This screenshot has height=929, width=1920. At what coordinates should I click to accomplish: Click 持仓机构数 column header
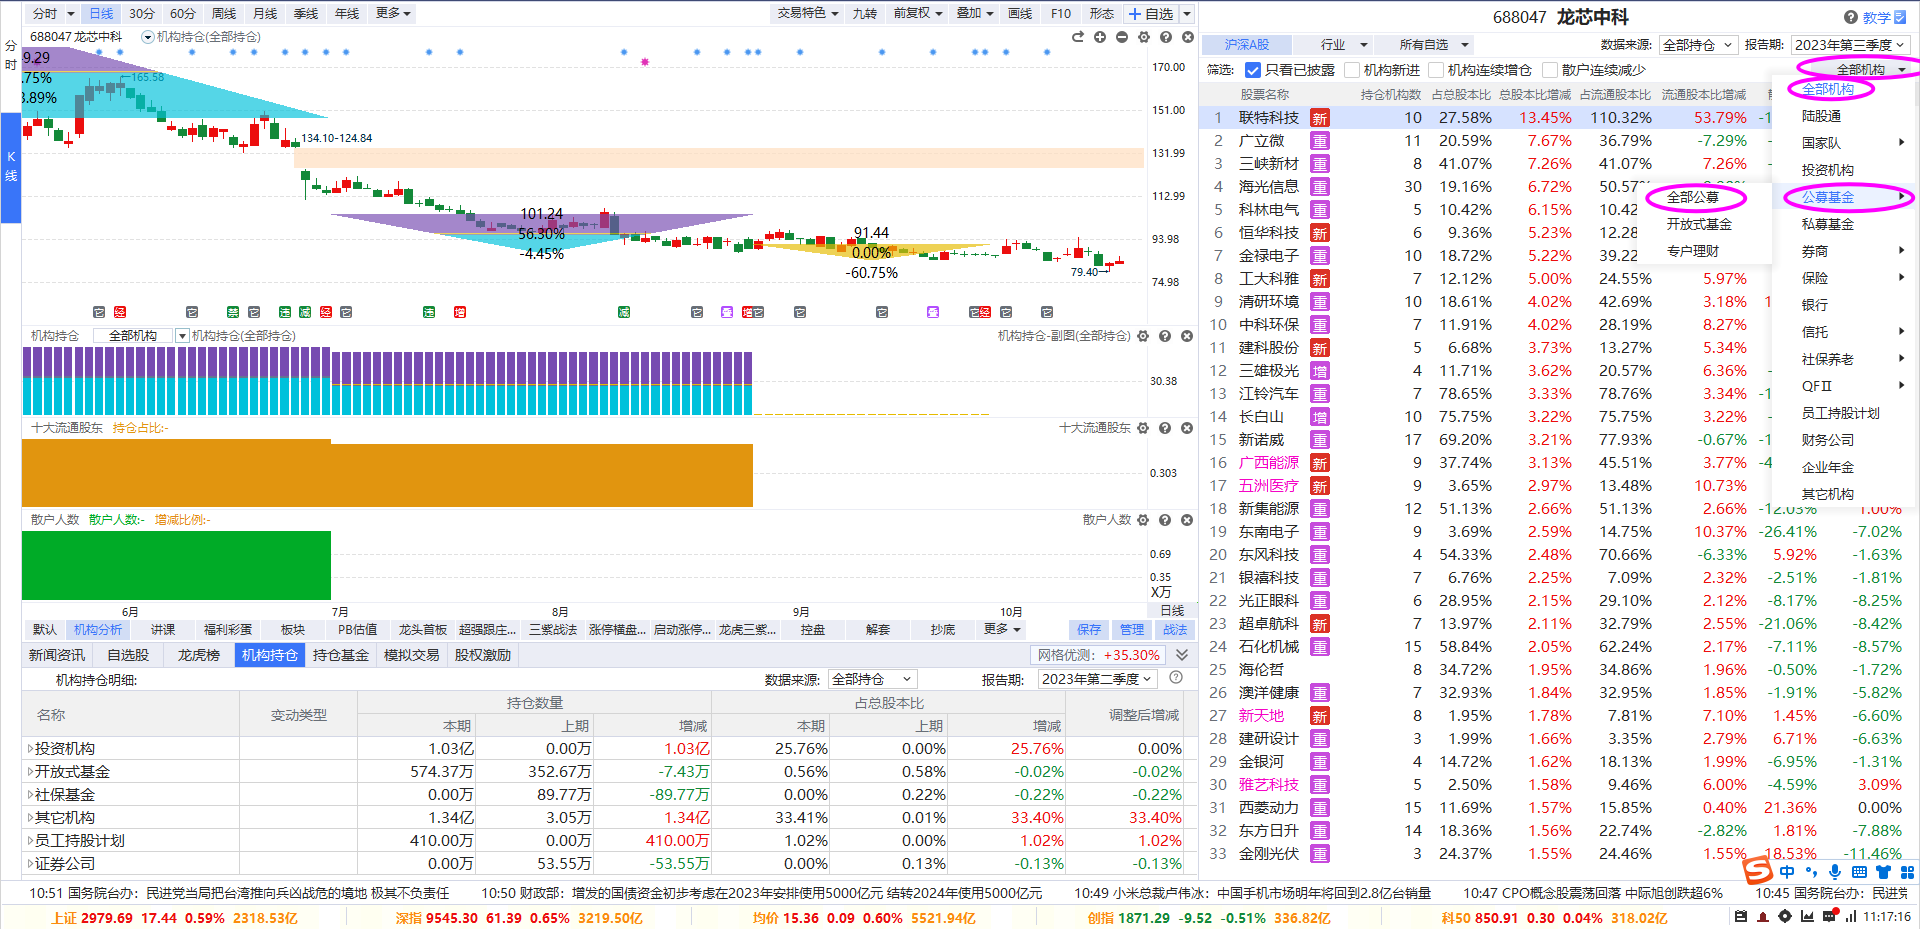1390,94
